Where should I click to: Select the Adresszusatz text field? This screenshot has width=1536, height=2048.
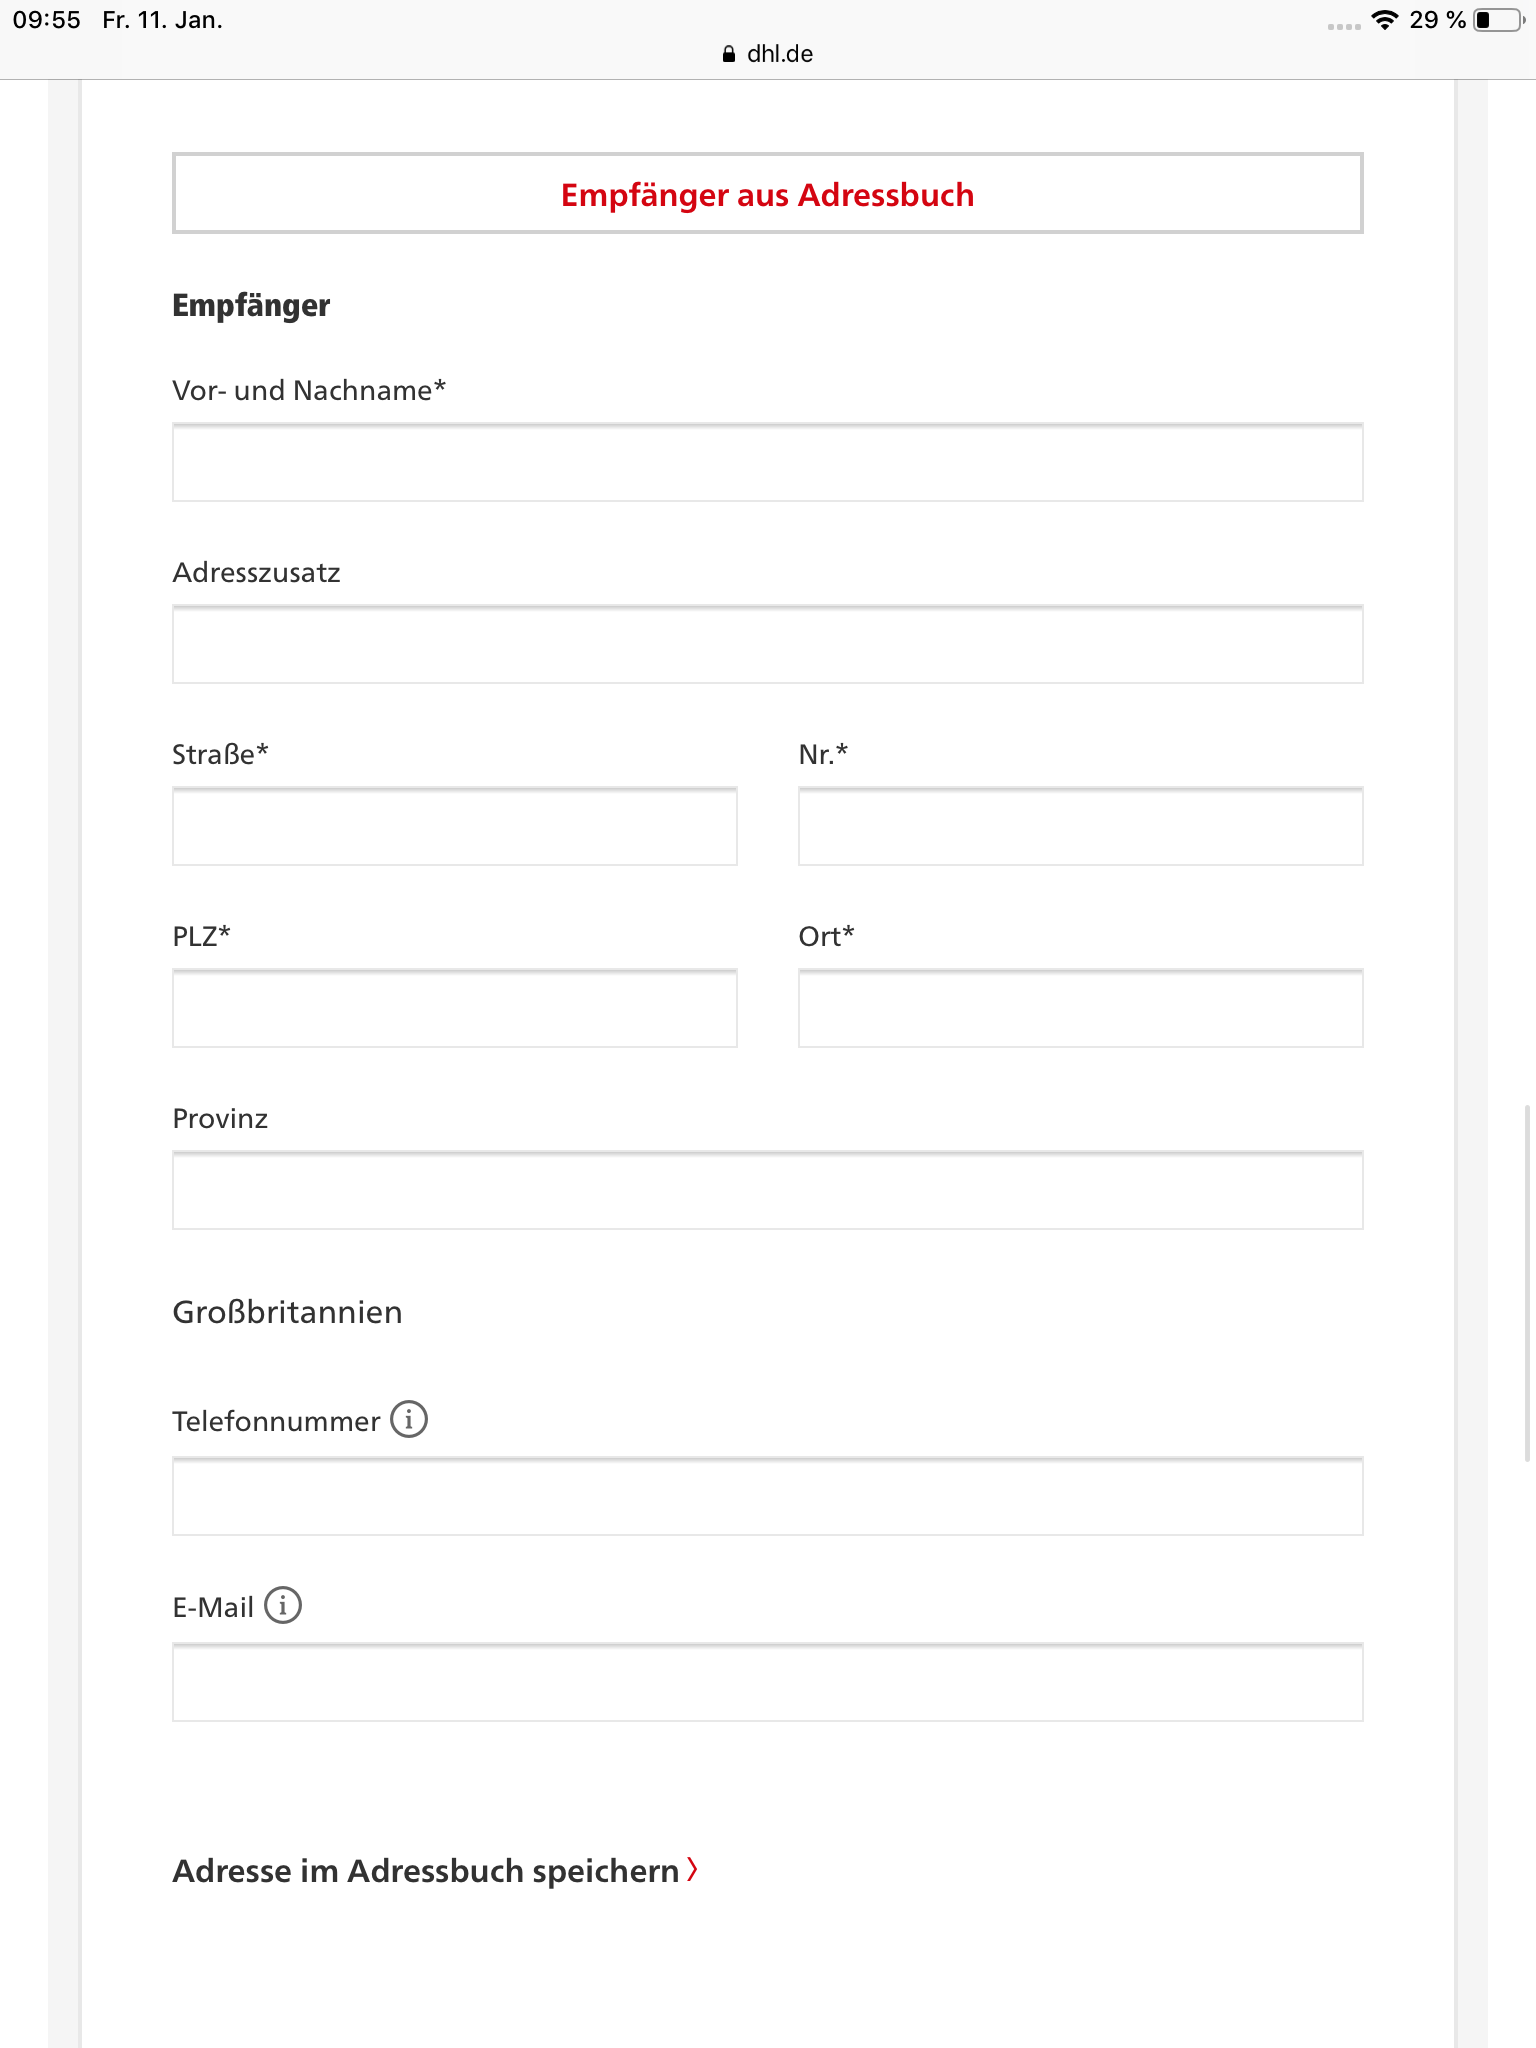pos(767,644)
